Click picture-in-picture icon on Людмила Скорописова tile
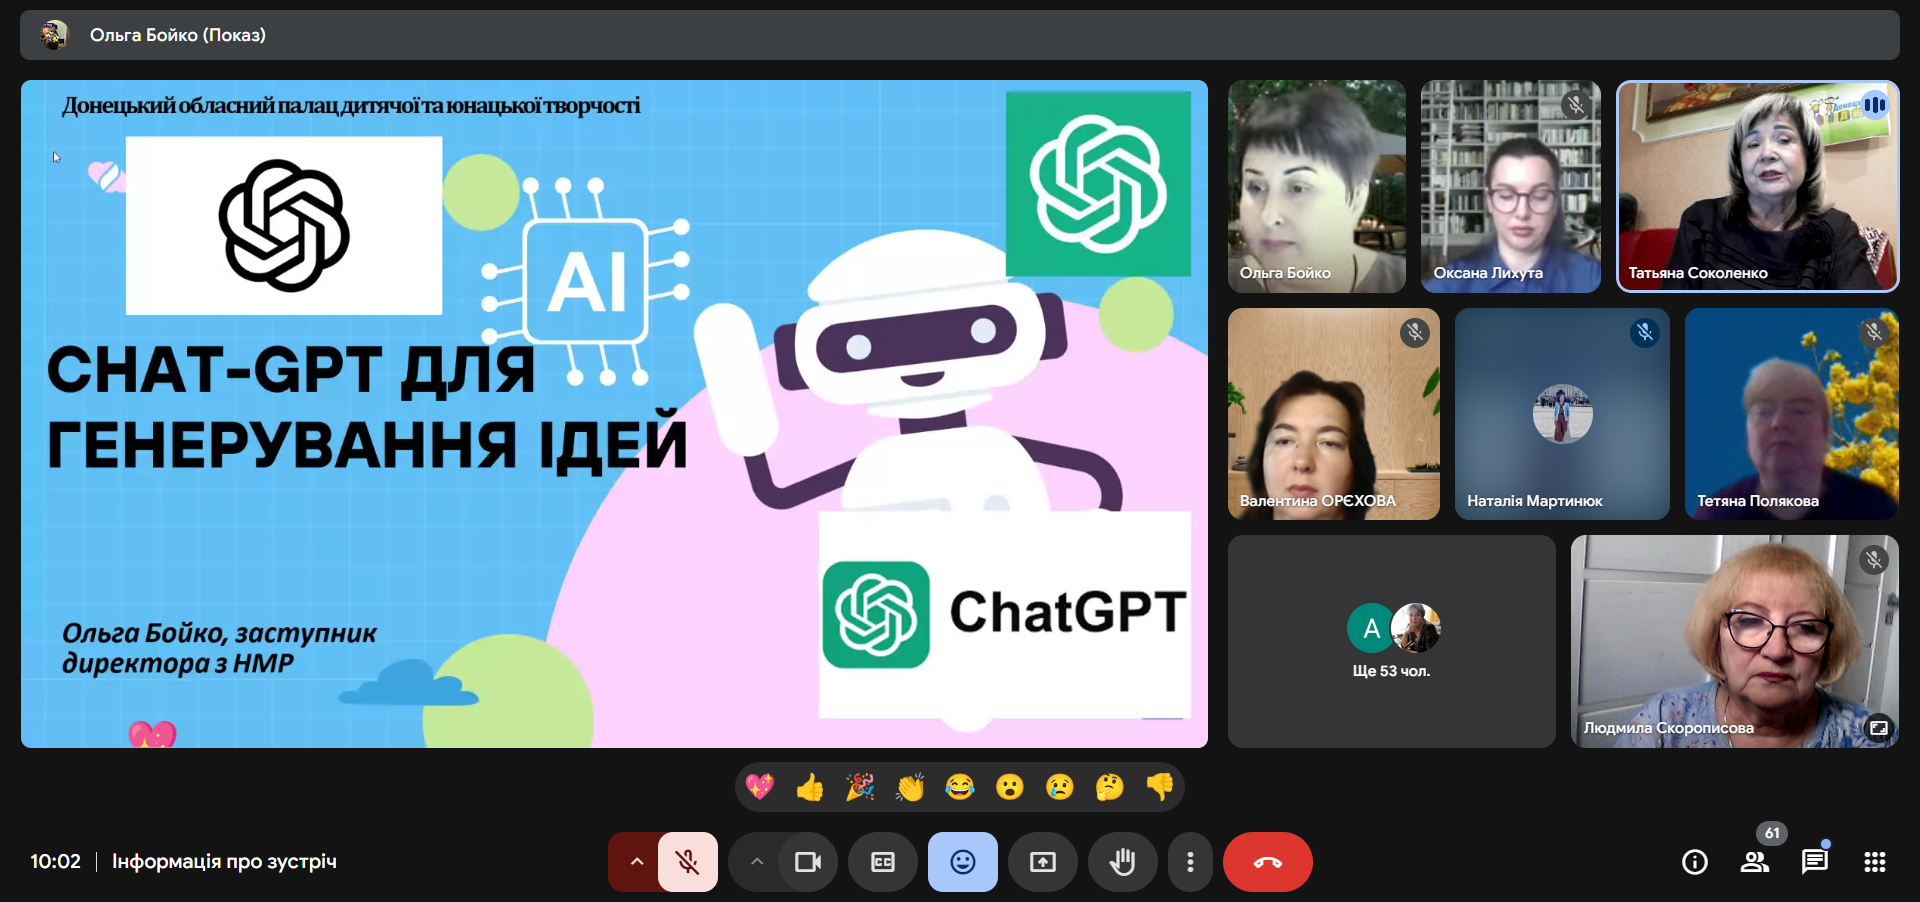This screenshot has width=1920, height=902. click(1879, 728)
